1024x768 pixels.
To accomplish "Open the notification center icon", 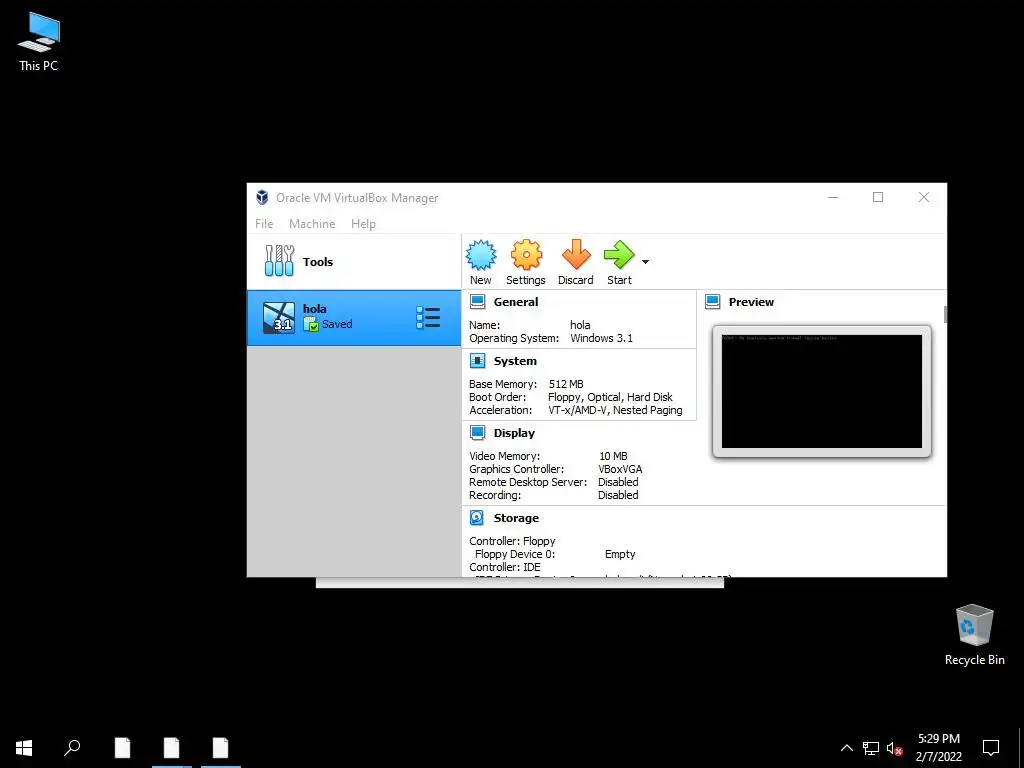I will click(991, 747).
